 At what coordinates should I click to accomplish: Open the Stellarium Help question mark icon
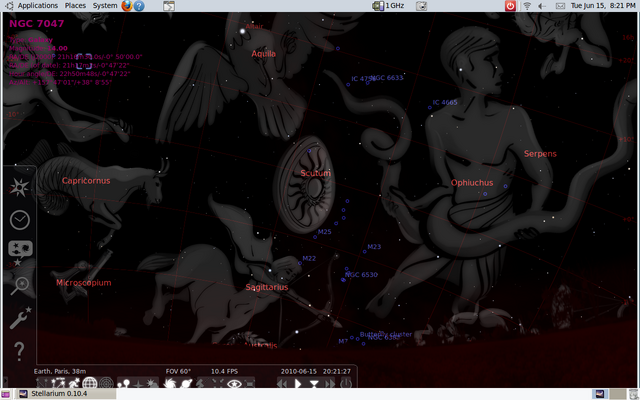19,351
